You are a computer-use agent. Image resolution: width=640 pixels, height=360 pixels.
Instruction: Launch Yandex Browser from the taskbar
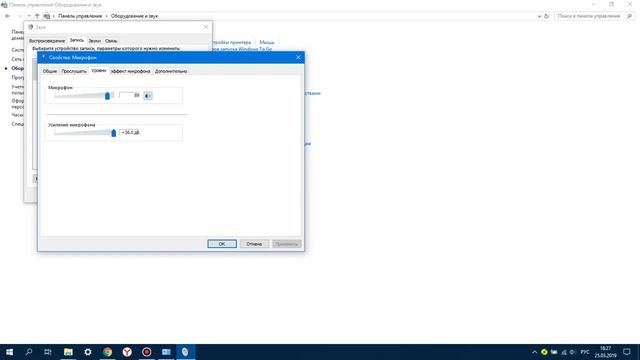pyautogui.click(x=127, y=352)
